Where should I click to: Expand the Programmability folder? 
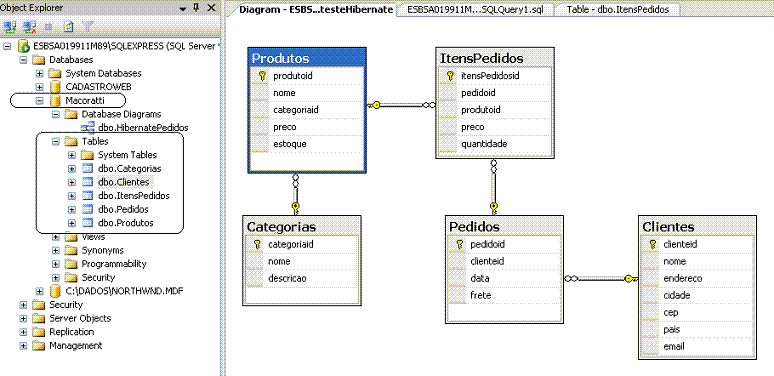56,264
